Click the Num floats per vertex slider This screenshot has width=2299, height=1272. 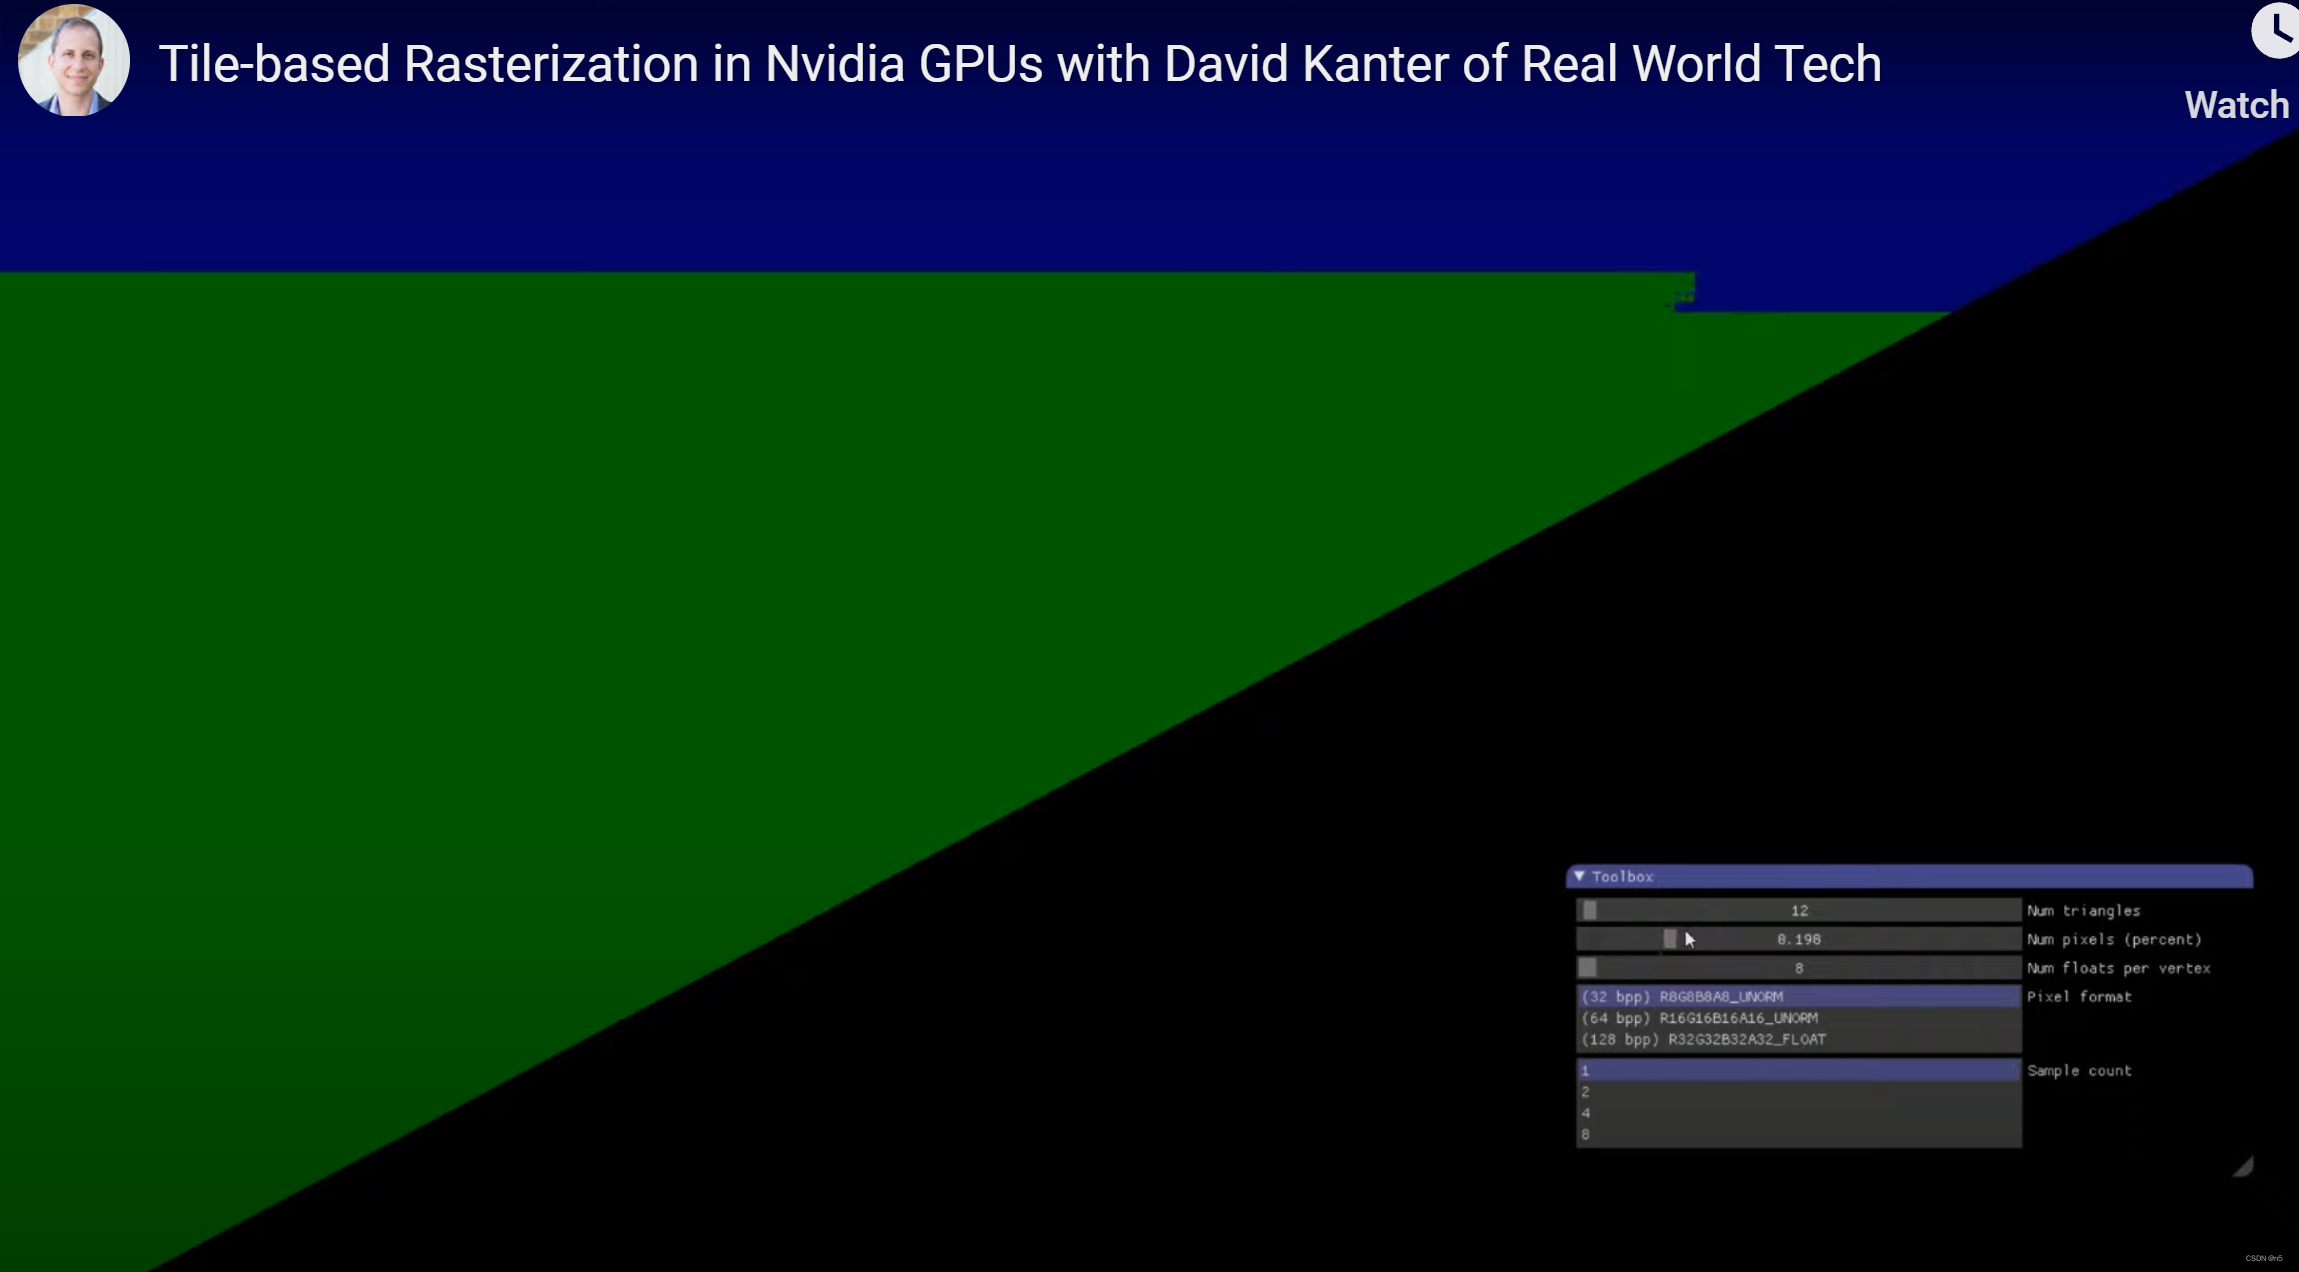(1587, 967)
